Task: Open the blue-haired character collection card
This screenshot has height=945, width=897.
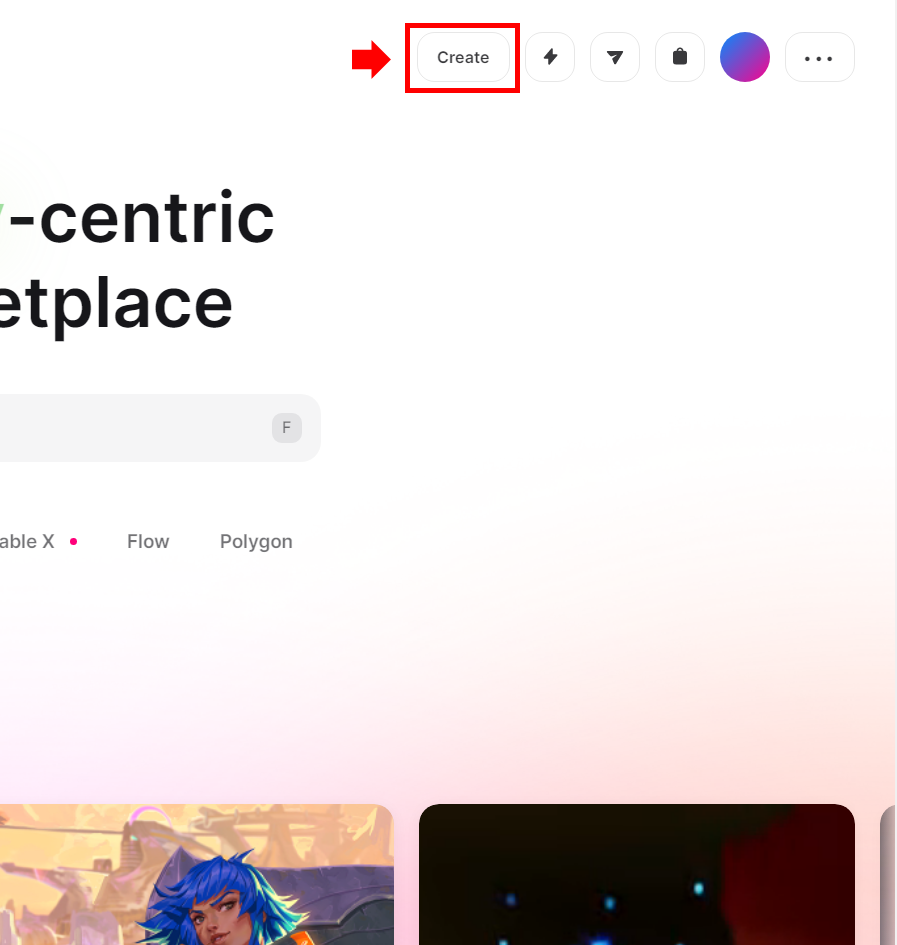Action: point(197,874)
